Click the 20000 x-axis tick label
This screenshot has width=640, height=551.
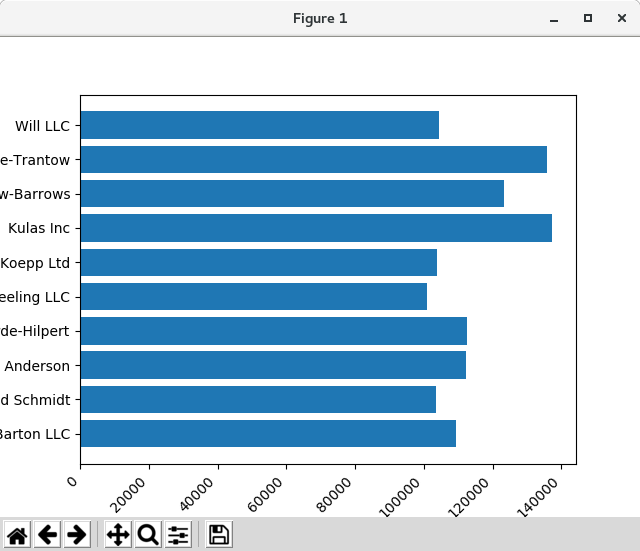(x=132, y=488)
